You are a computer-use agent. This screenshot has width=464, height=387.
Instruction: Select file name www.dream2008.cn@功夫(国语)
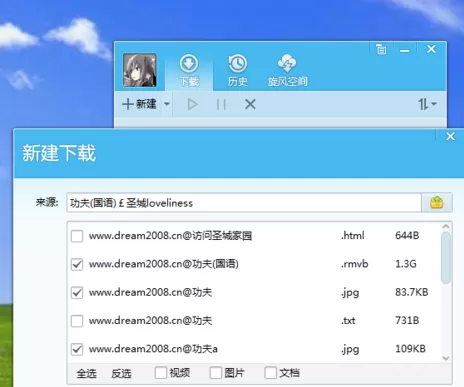tap(164, 264)
